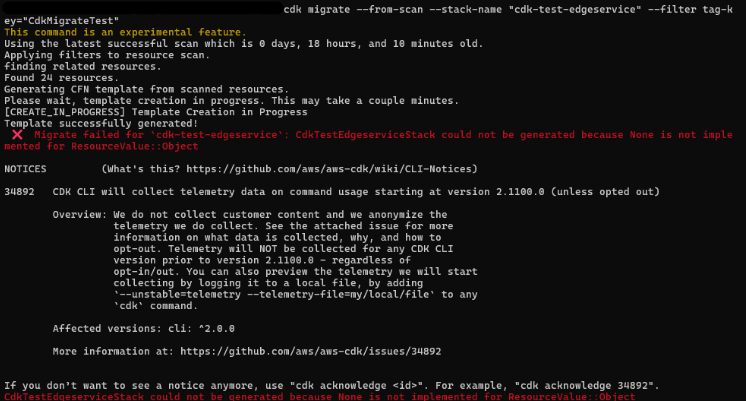Click the yellow experimental feature warning line

[125, 32]
